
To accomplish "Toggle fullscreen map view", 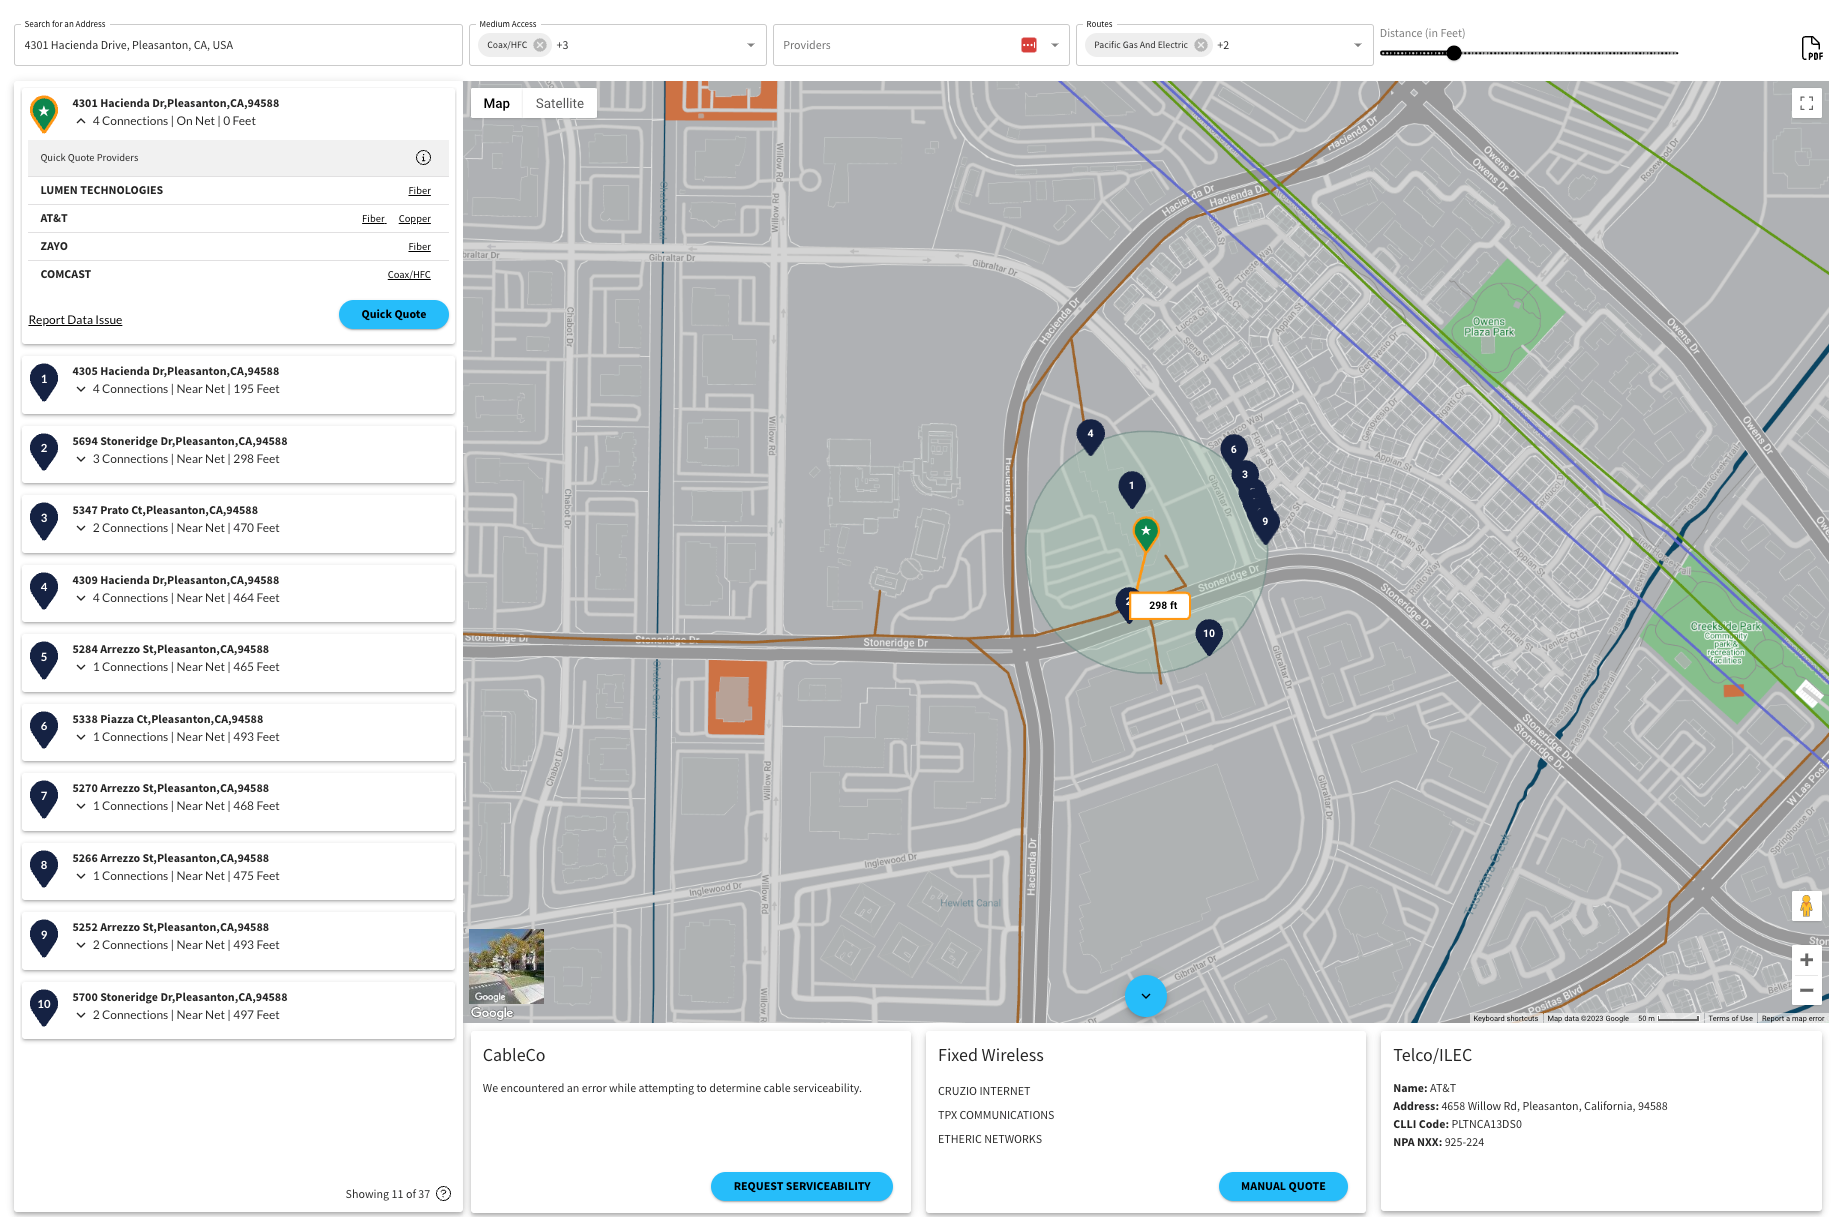I will (x=1806, y=103).
